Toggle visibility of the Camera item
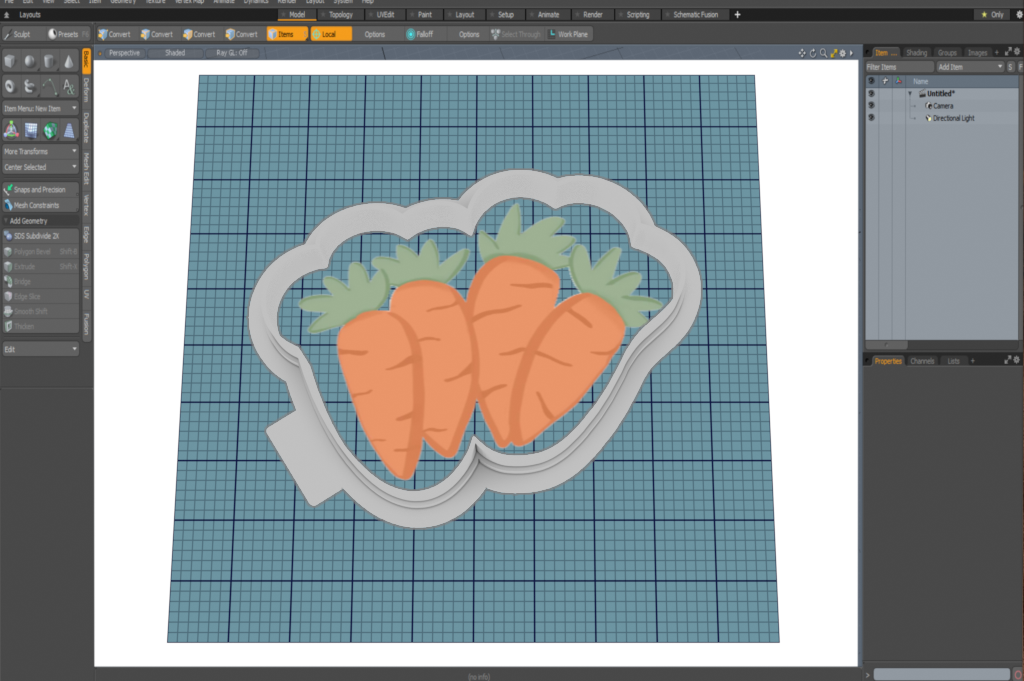This screenshot has width=1024, height=681. (x=871, y=105)
